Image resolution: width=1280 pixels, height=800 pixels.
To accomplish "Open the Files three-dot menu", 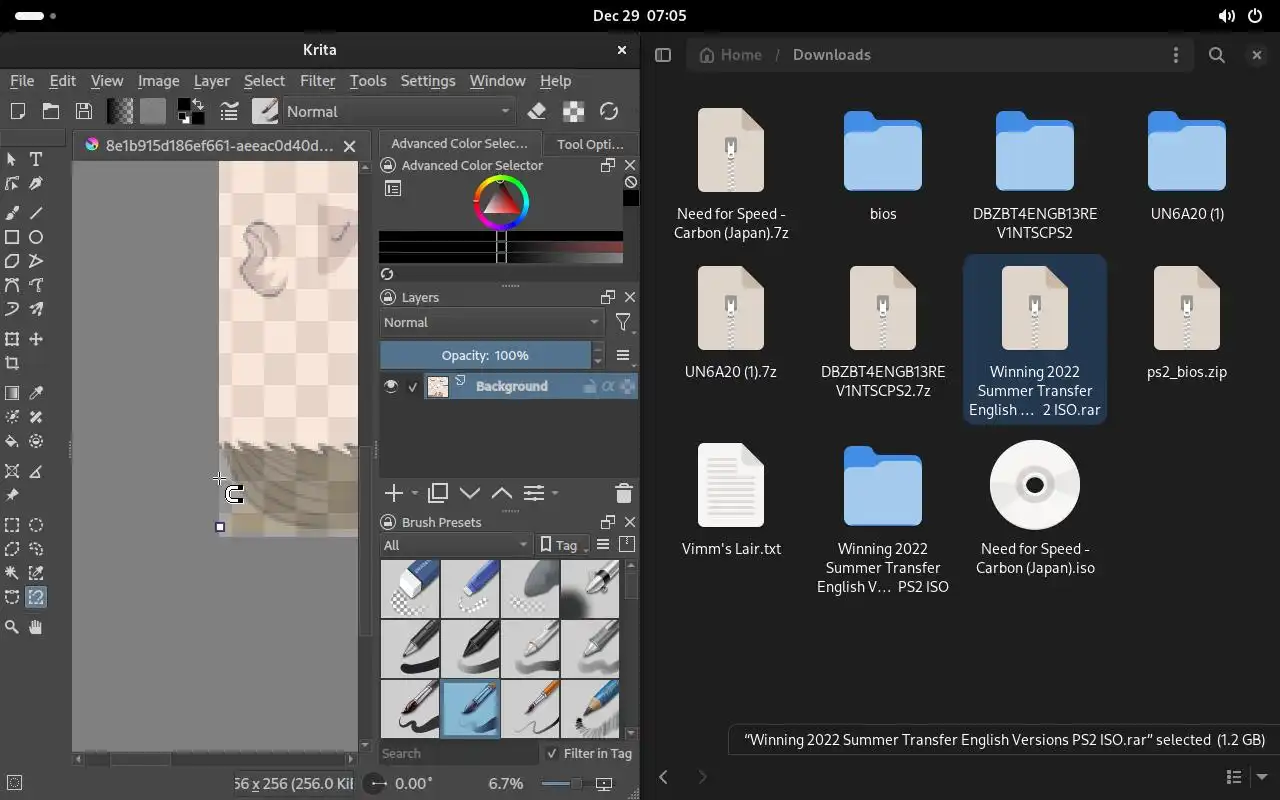I will 1176,55.
